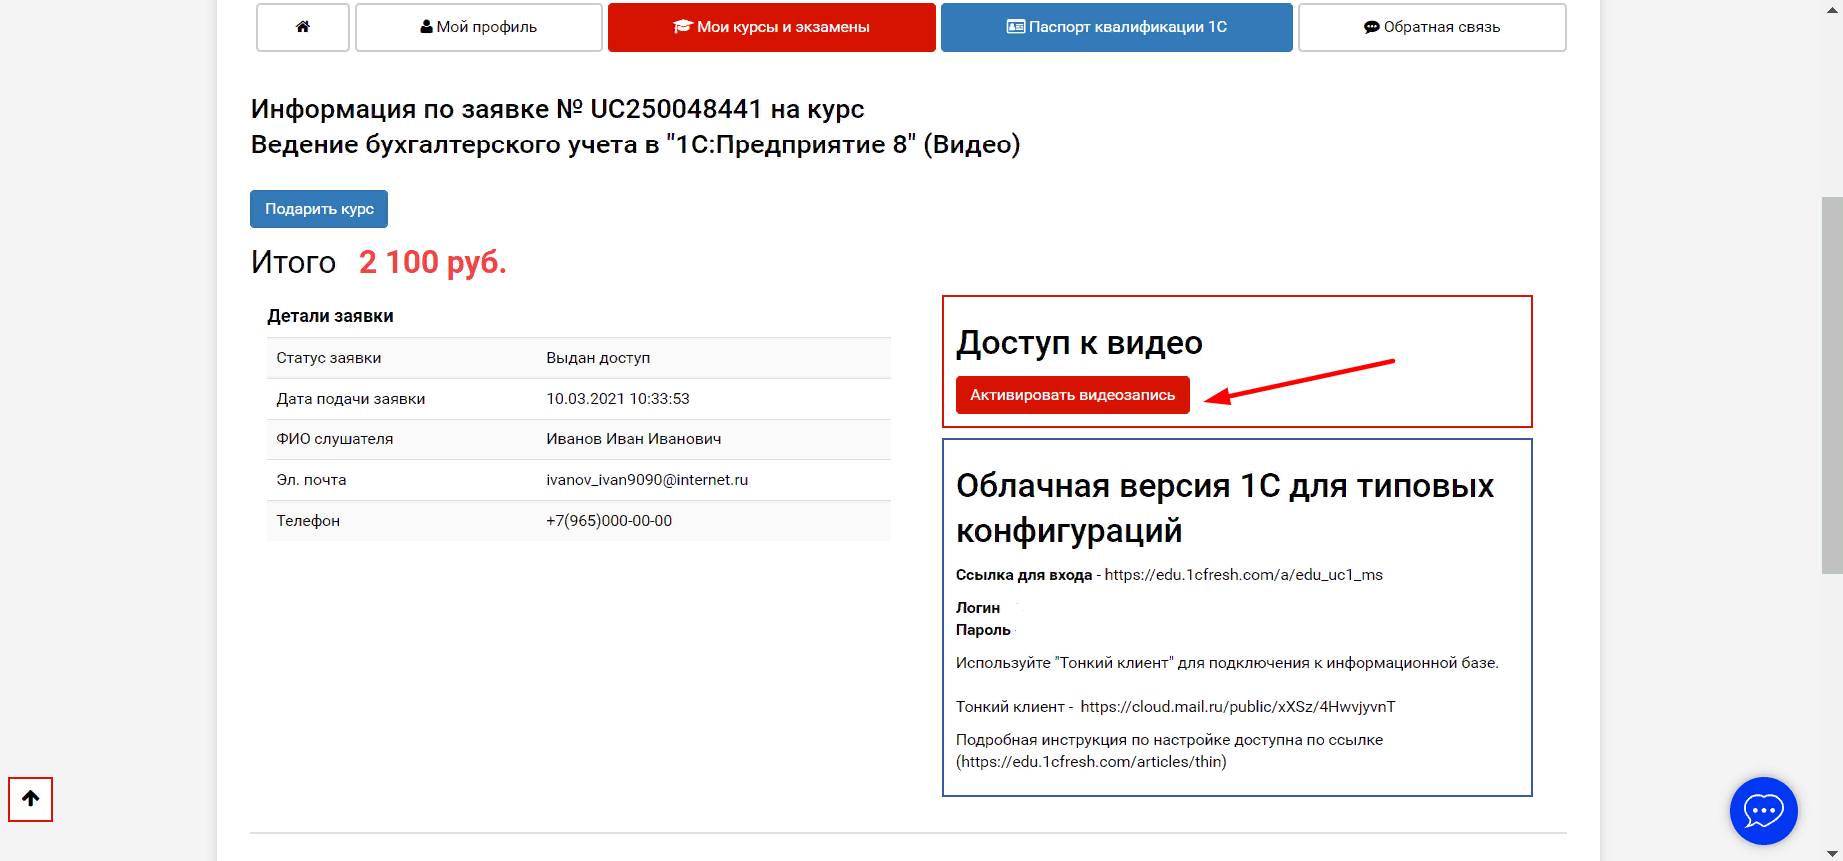Click the scrollbar up arrow
Image resolution: width=1843 pixels, height=861 pixels.
pos(1832,8)
